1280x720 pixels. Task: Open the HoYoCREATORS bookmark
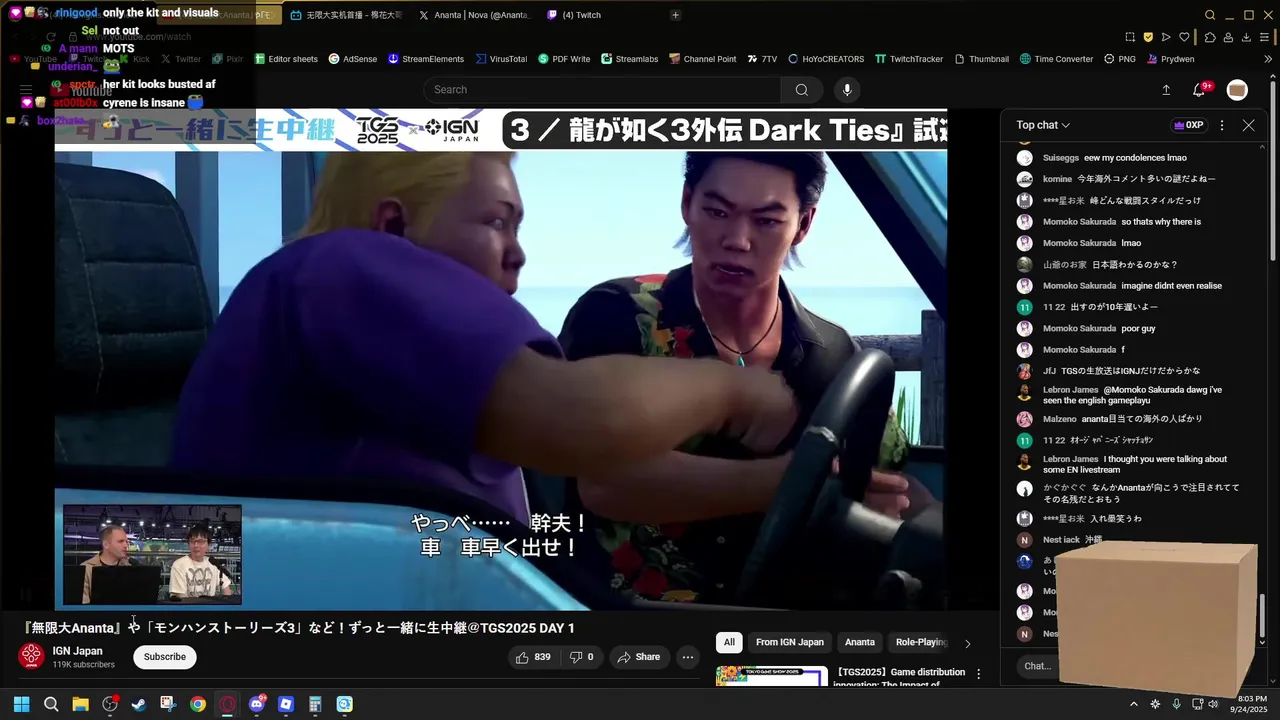(826, 59)
